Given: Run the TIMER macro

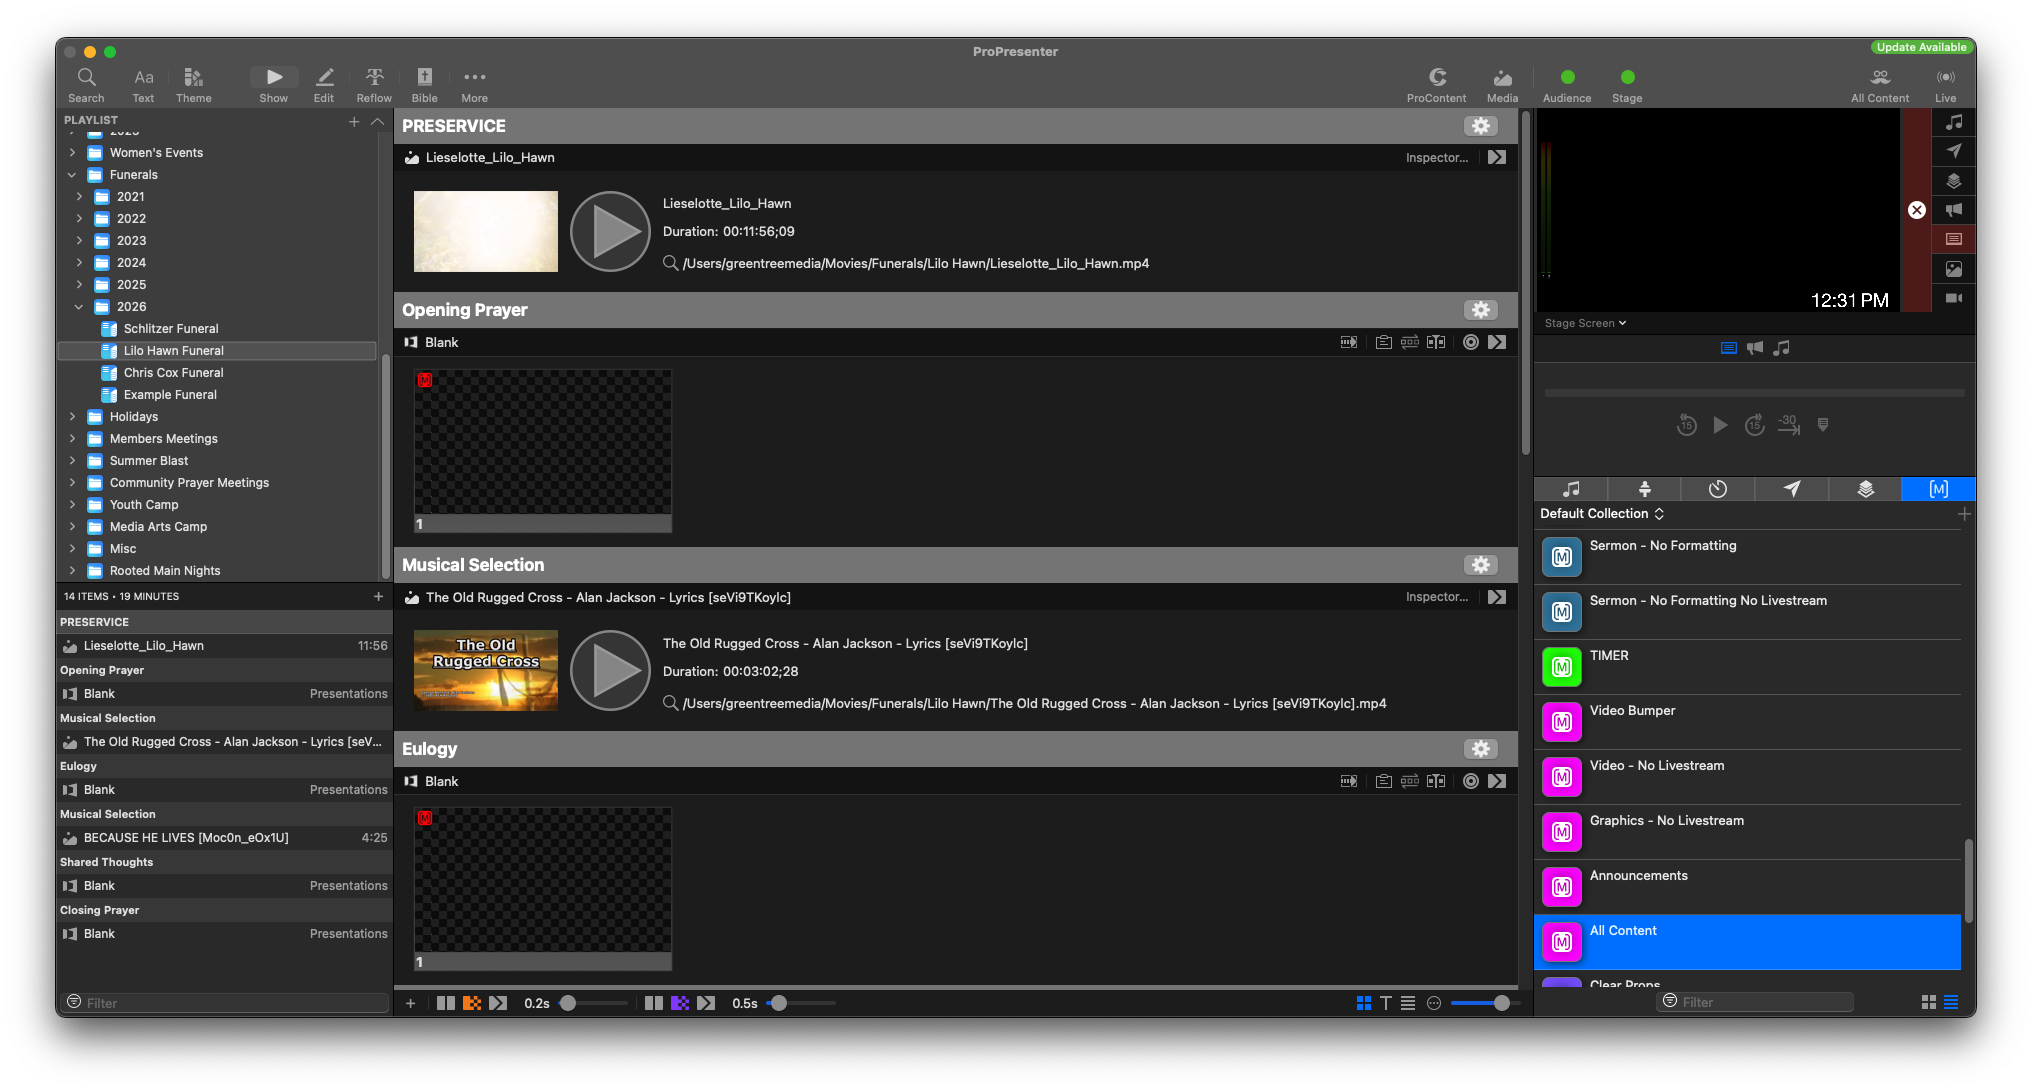Looking at the screenshot, I should (1562, 667).
